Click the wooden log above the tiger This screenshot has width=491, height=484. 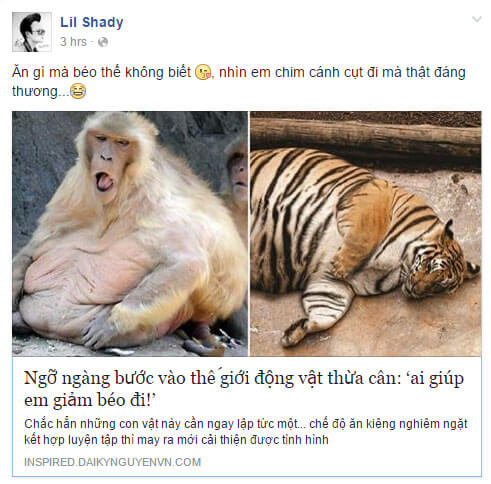[x=365, y=137]
